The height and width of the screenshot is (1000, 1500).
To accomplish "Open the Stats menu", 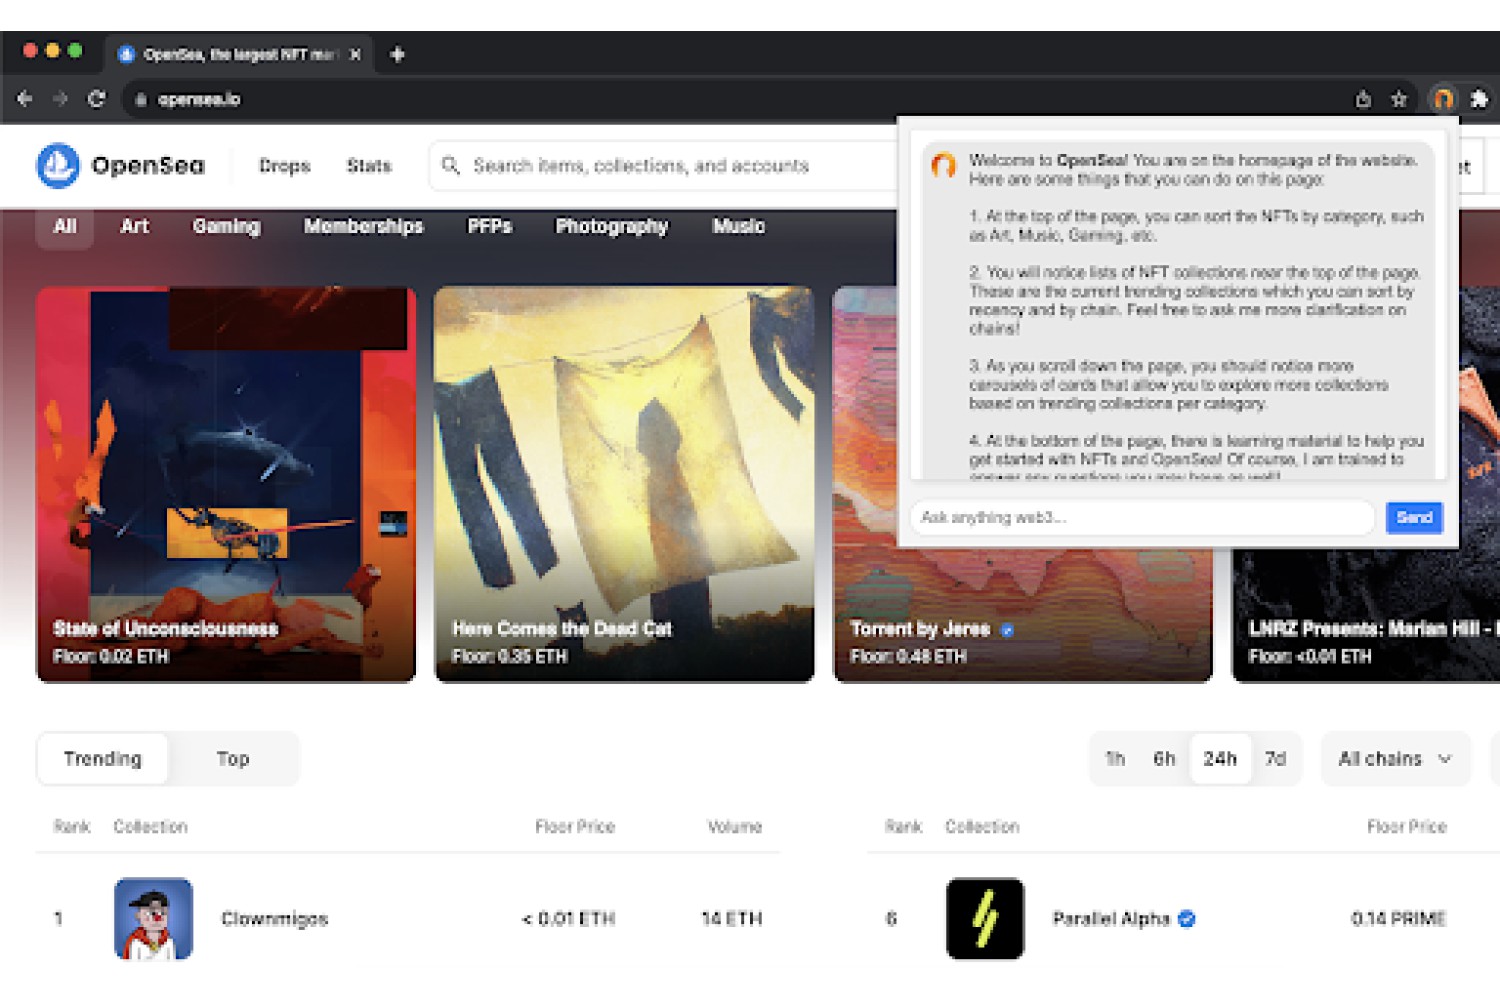I will tap(369, 165).
